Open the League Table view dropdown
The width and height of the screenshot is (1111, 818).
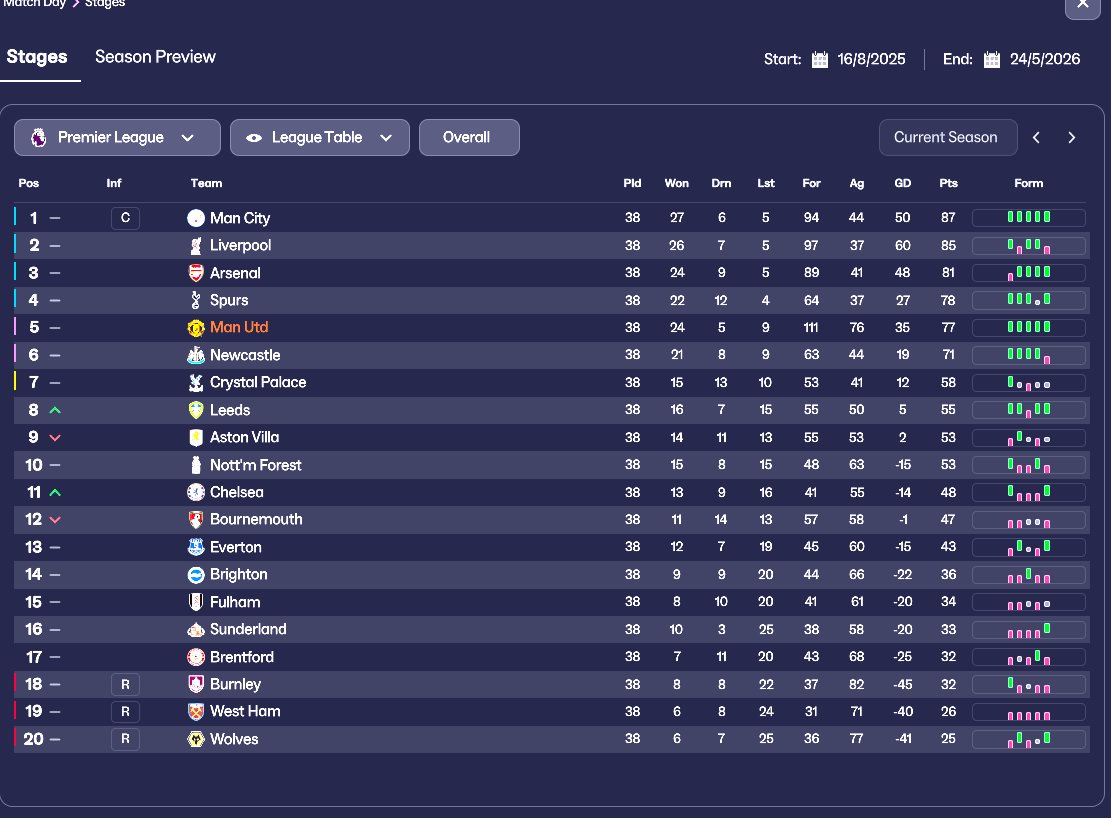tap(319, 138)
